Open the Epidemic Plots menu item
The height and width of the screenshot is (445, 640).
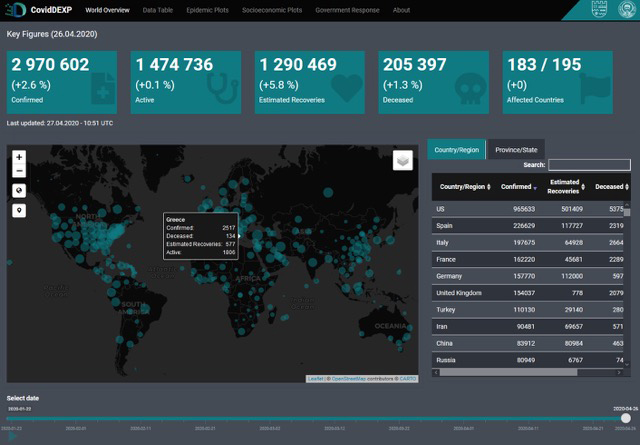click(x=207, y=10)
